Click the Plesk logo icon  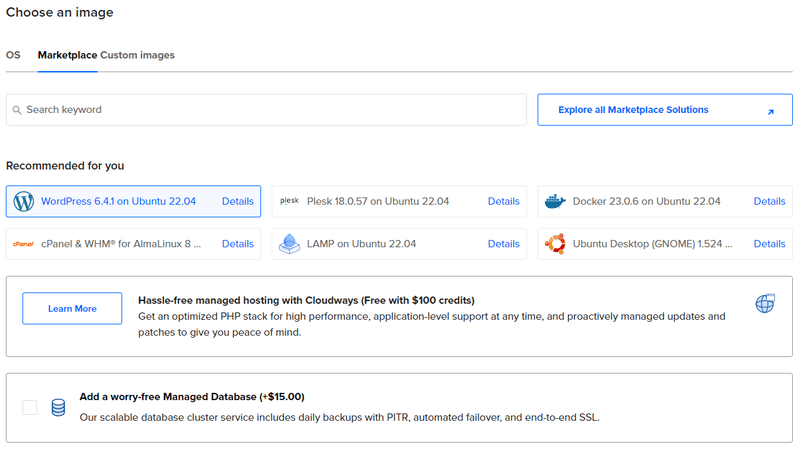[x=289, y=201]
